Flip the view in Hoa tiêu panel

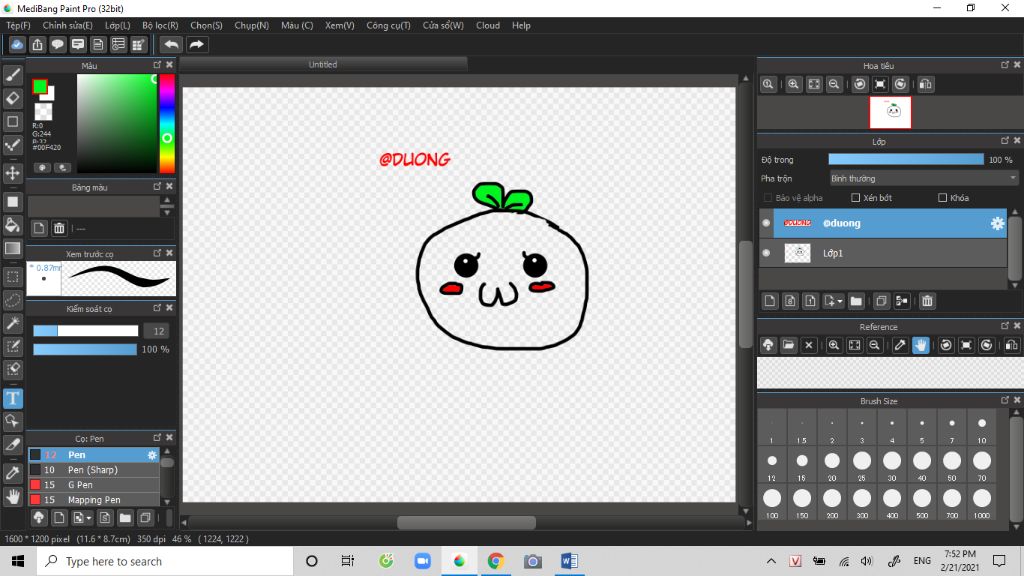click(925, 84)
